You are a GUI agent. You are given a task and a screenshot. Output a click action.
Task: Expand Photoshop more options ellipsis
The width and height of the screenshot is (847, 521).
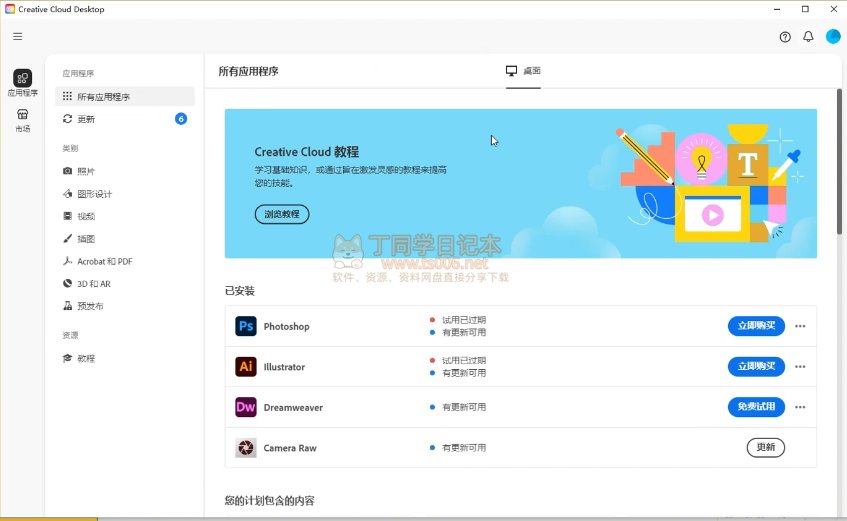[x=800, y=326]
